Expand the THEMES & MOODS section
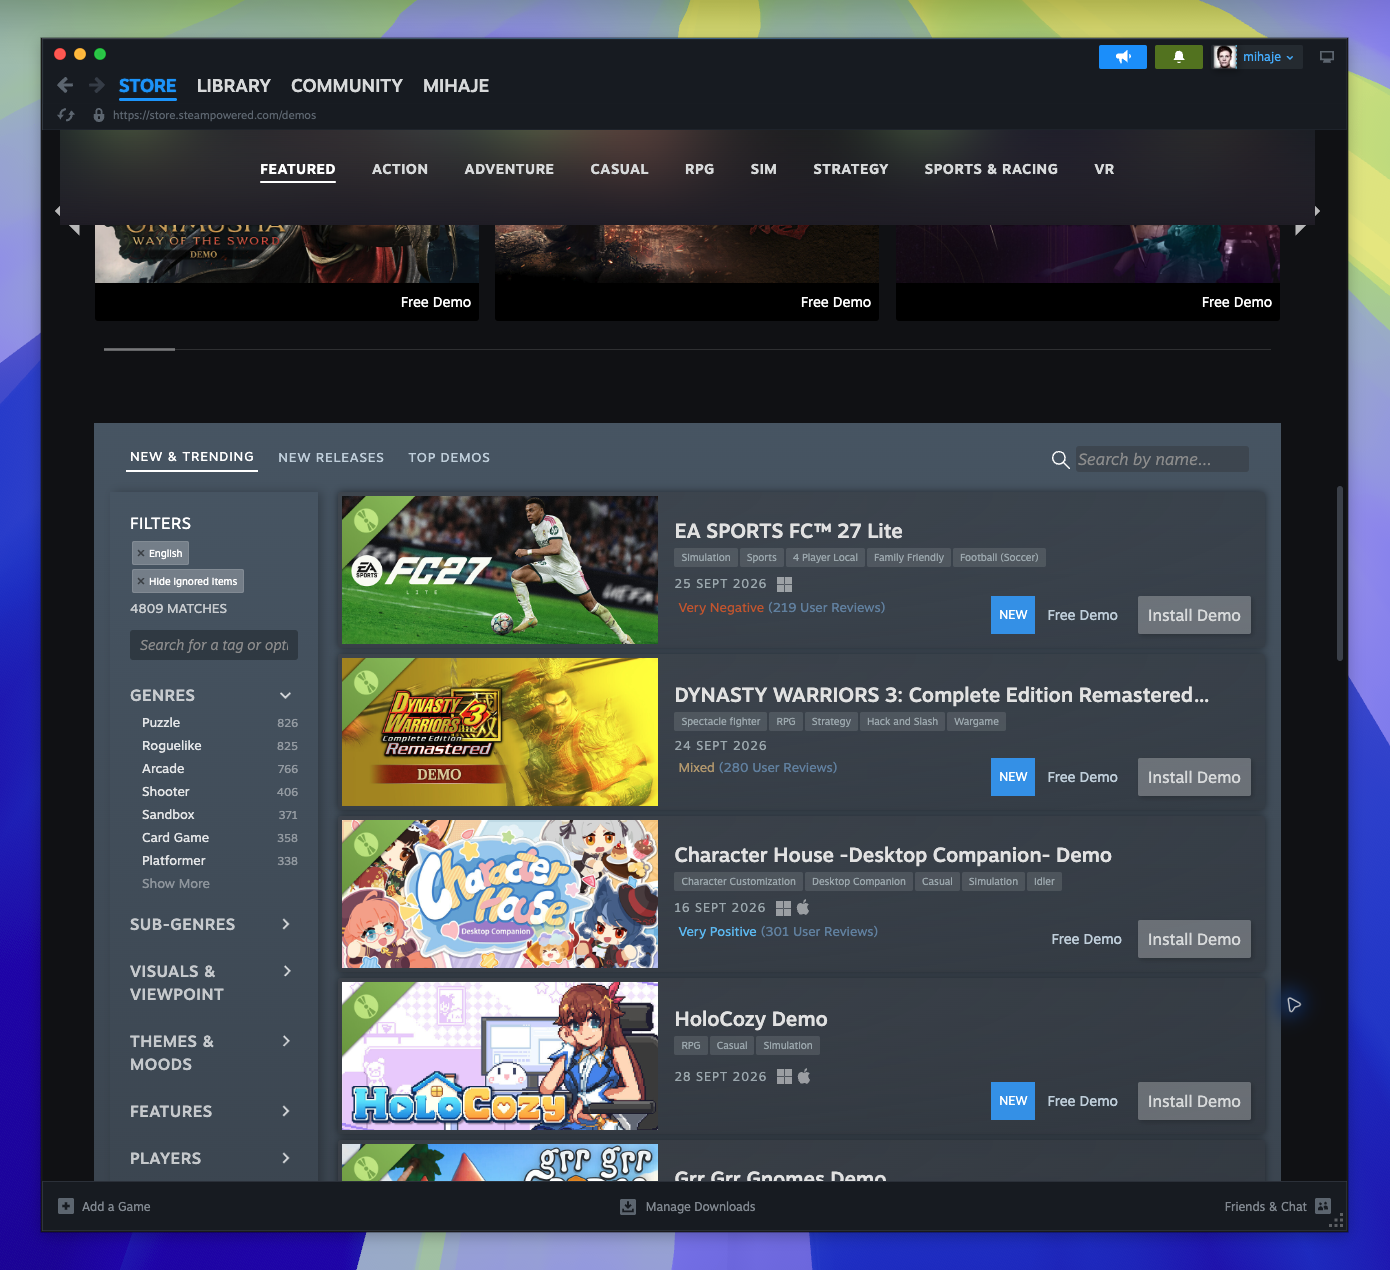 point(286,1041)
